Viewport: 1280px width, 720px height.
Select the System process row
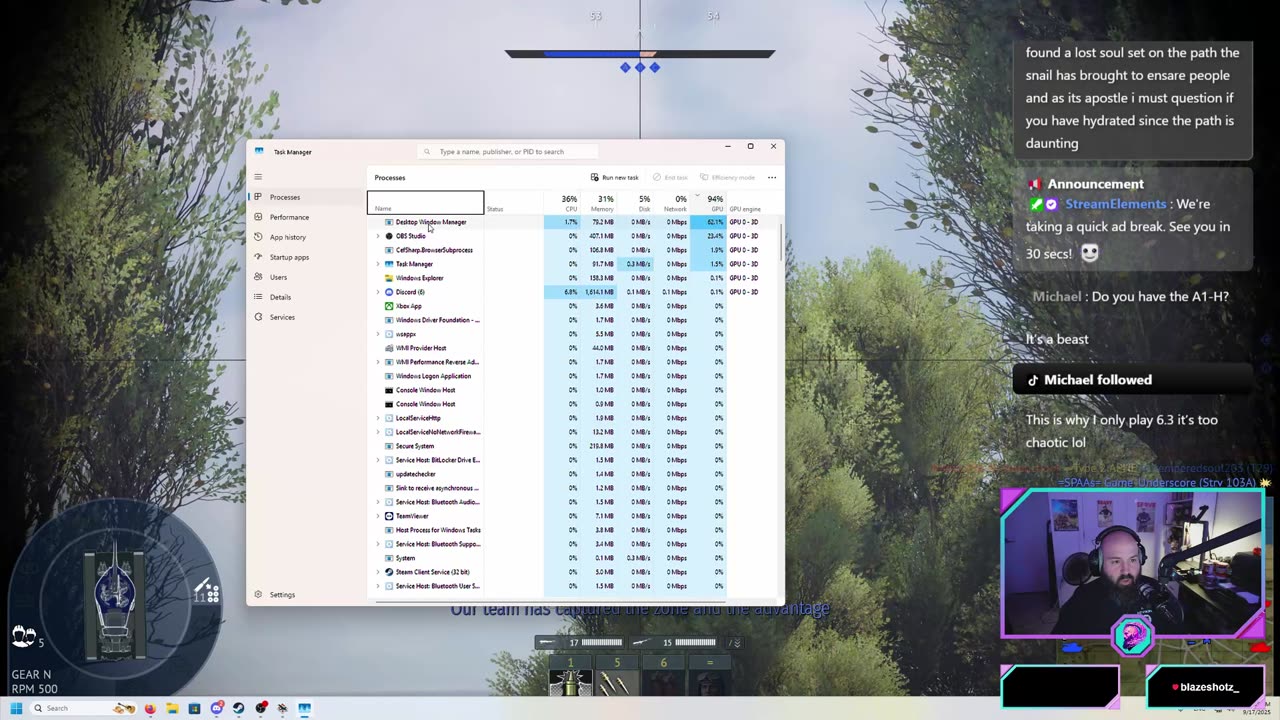click(x=571, y=558)
